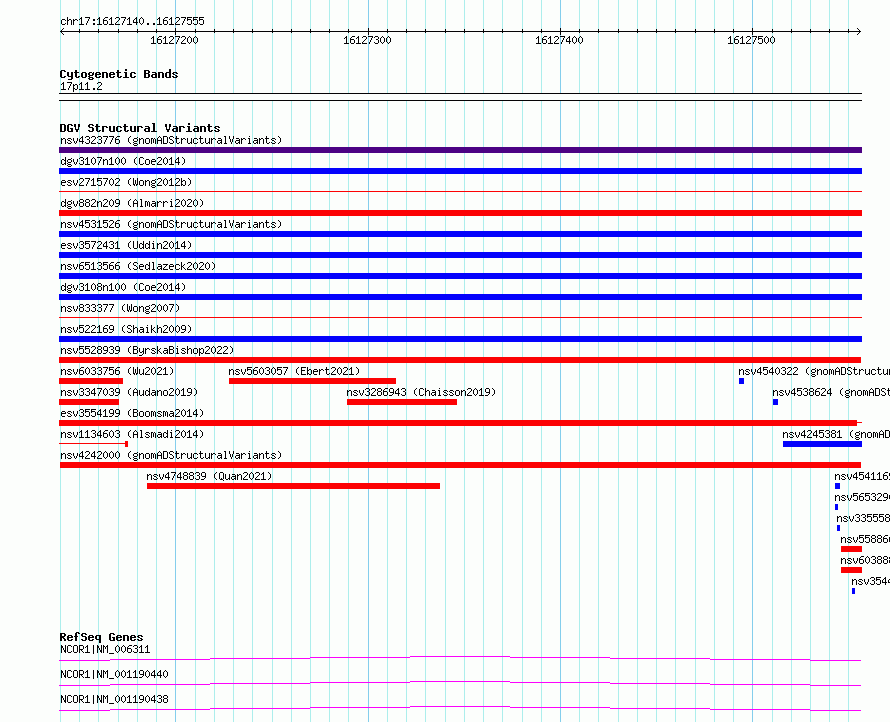Click ruler position 16127400

[x=559, y=40]
